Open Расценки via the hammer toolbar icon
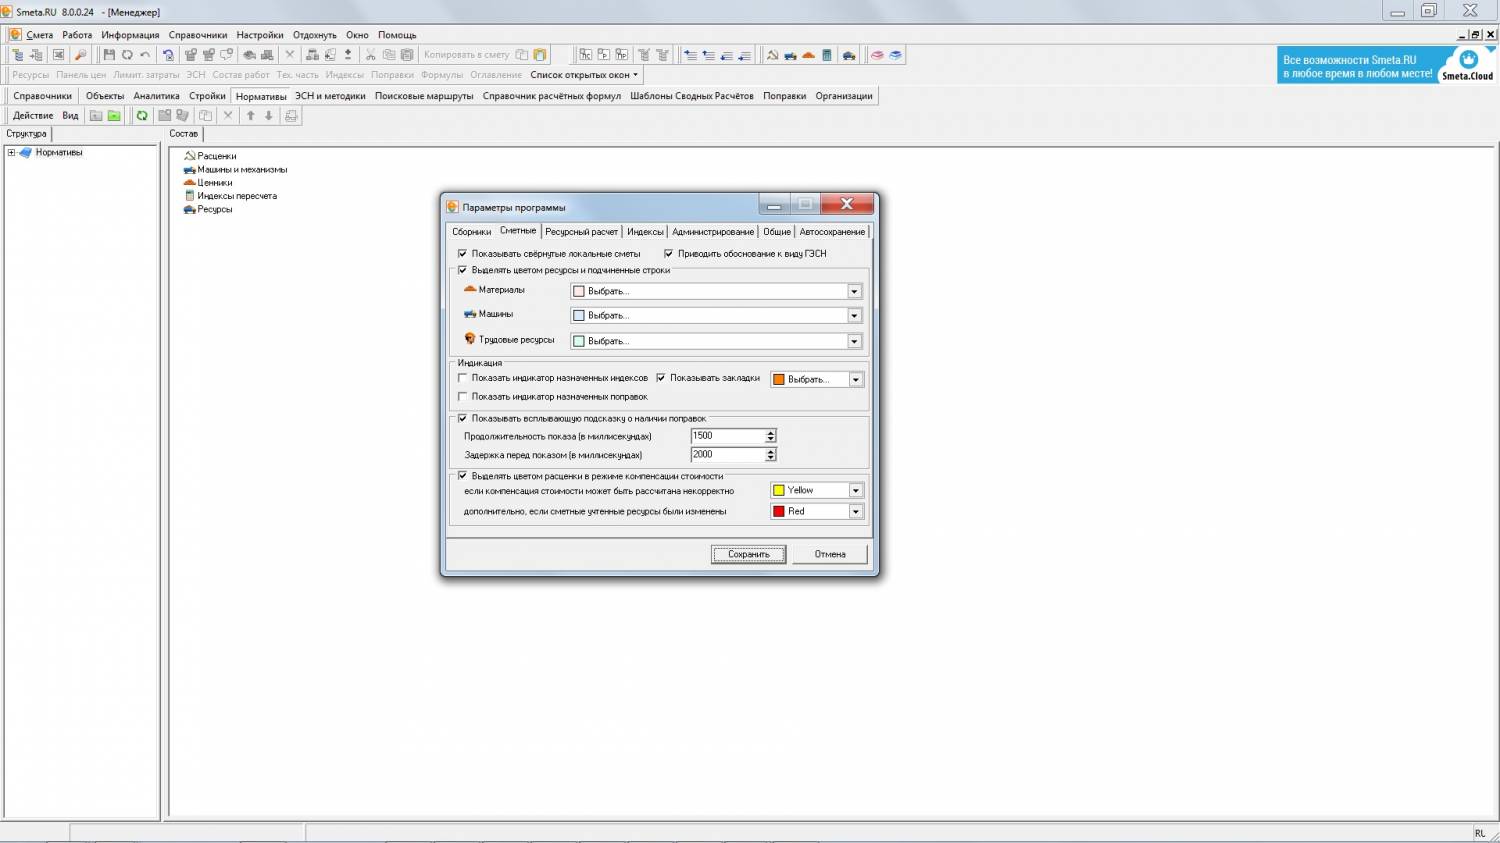Viewport: 1500px width, 843px height. tap(772, 55)
